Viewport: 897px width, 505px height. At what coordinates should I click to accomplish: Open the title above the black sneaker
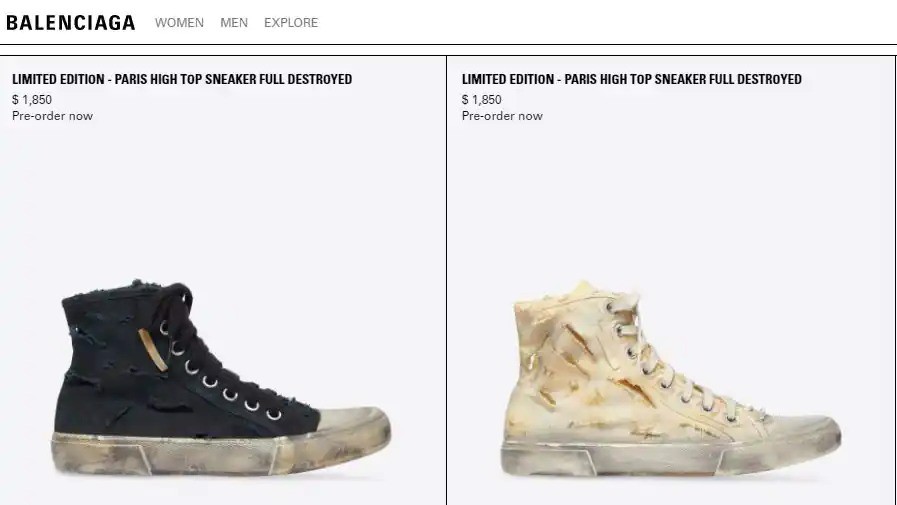tap(182, 79)
